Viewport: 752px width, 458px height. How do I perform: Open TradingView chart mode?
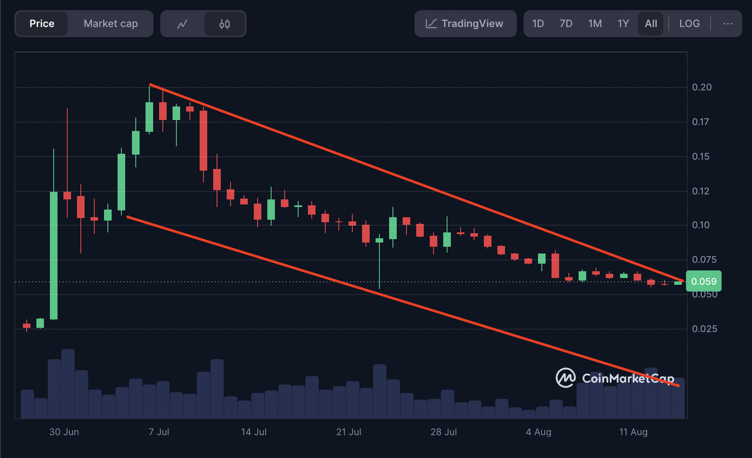[465, 24]
